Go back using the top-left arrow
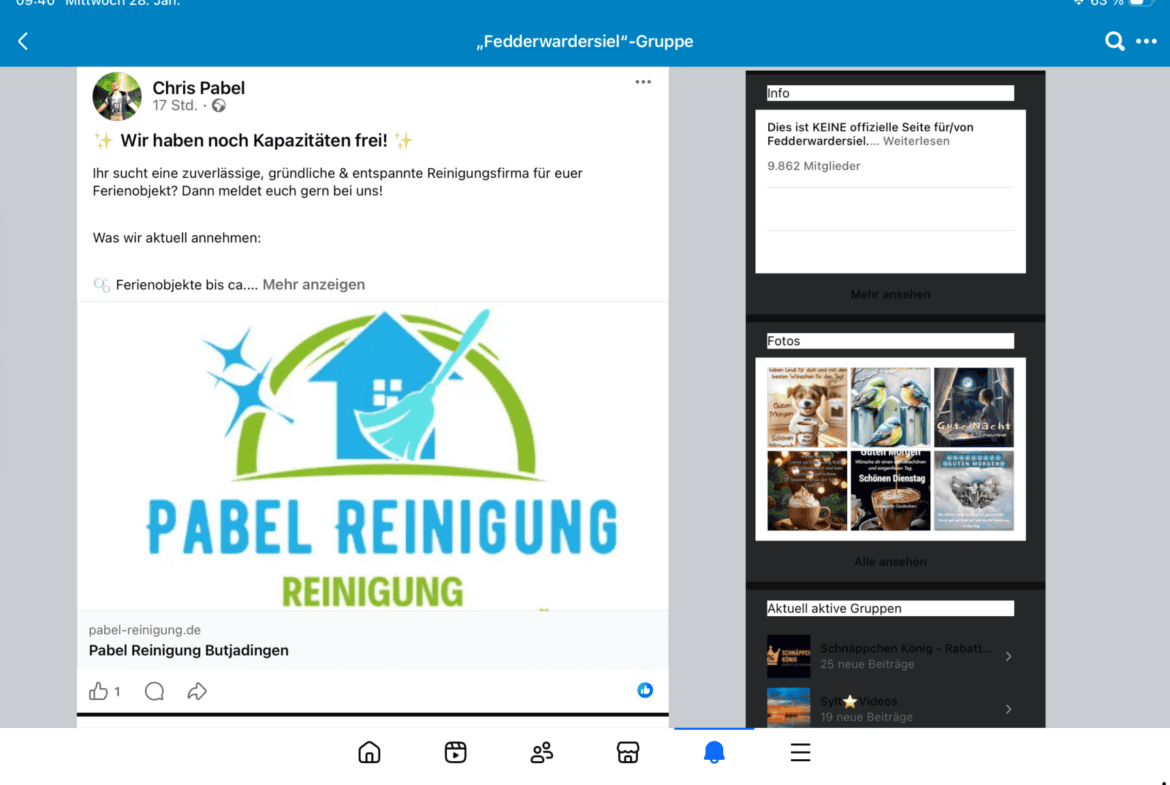Viewport: 1170px width, 785px height. click(x=23, y=41)
